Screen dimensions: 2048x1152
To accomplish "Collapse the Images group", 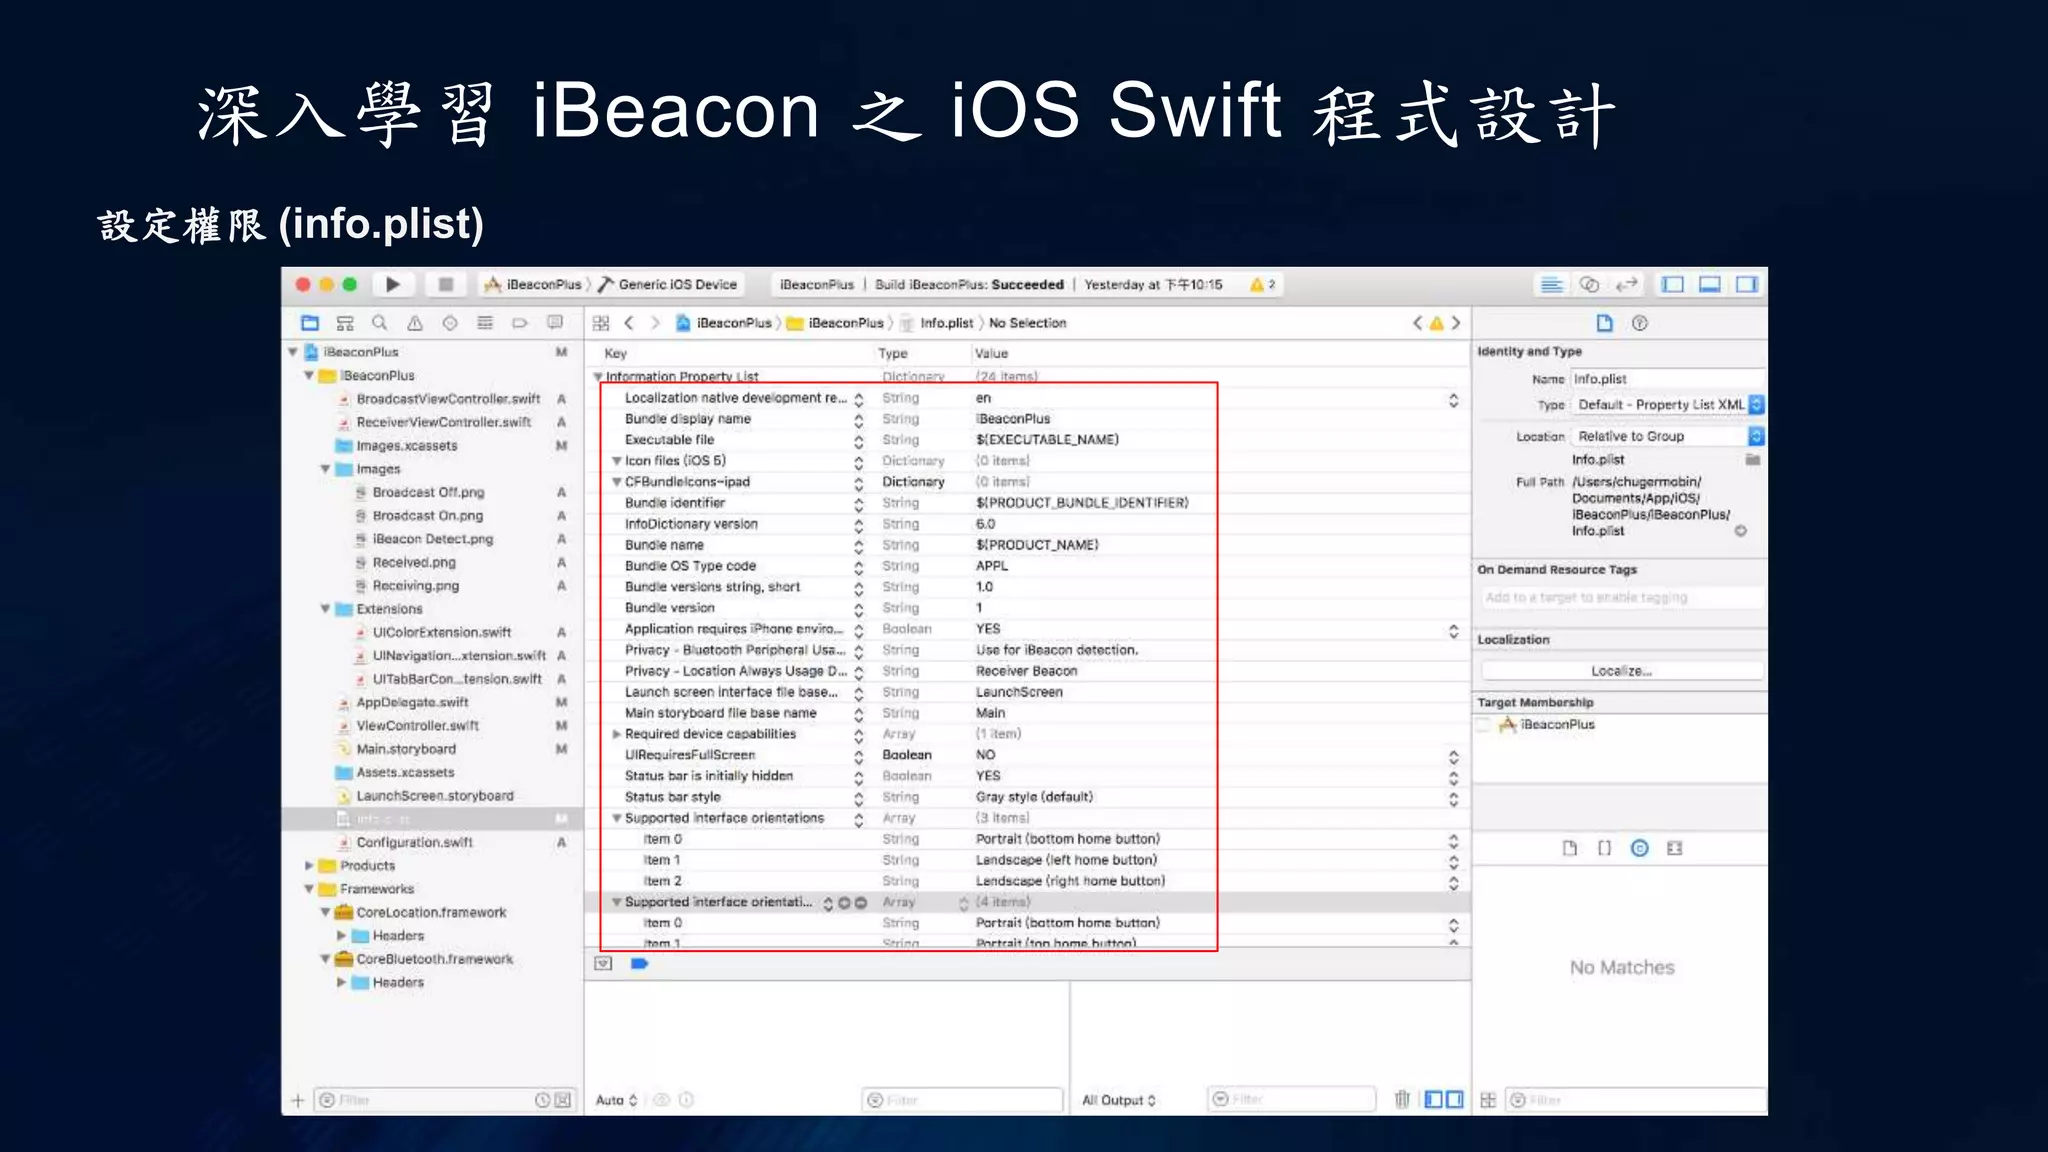I will coord(325,469).
